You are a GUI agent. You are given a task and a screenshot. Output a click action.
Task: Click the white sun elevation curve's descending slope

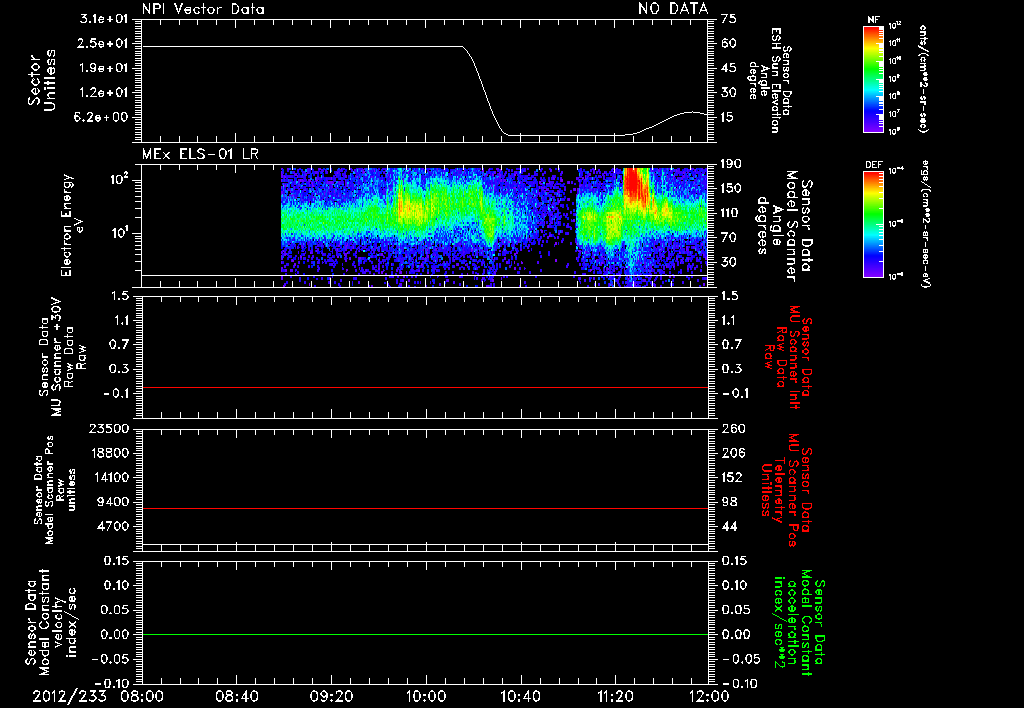click(485, 91)
